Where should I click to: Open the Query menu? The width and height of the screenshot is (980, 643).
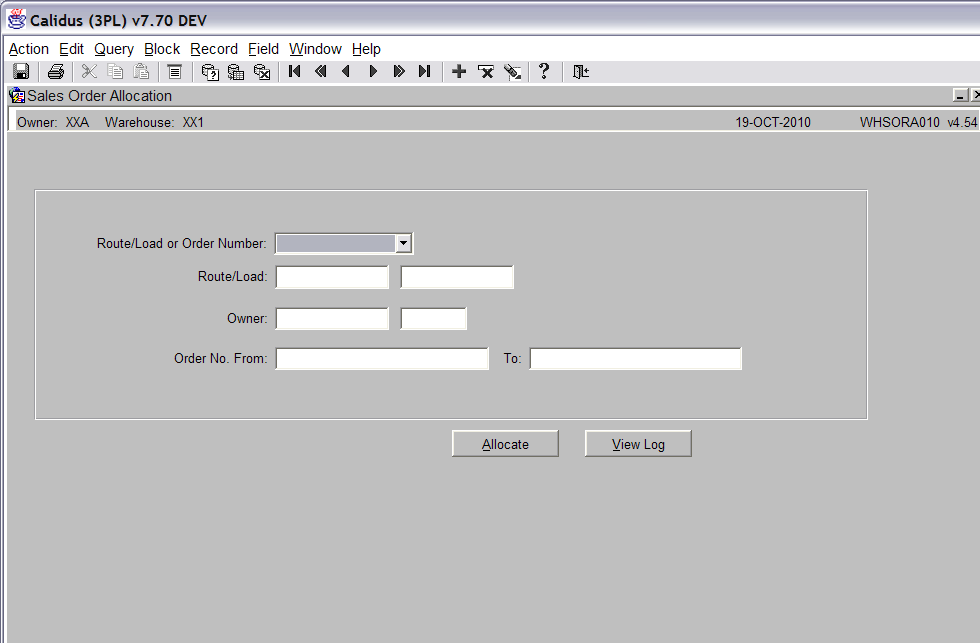[114, 49]
